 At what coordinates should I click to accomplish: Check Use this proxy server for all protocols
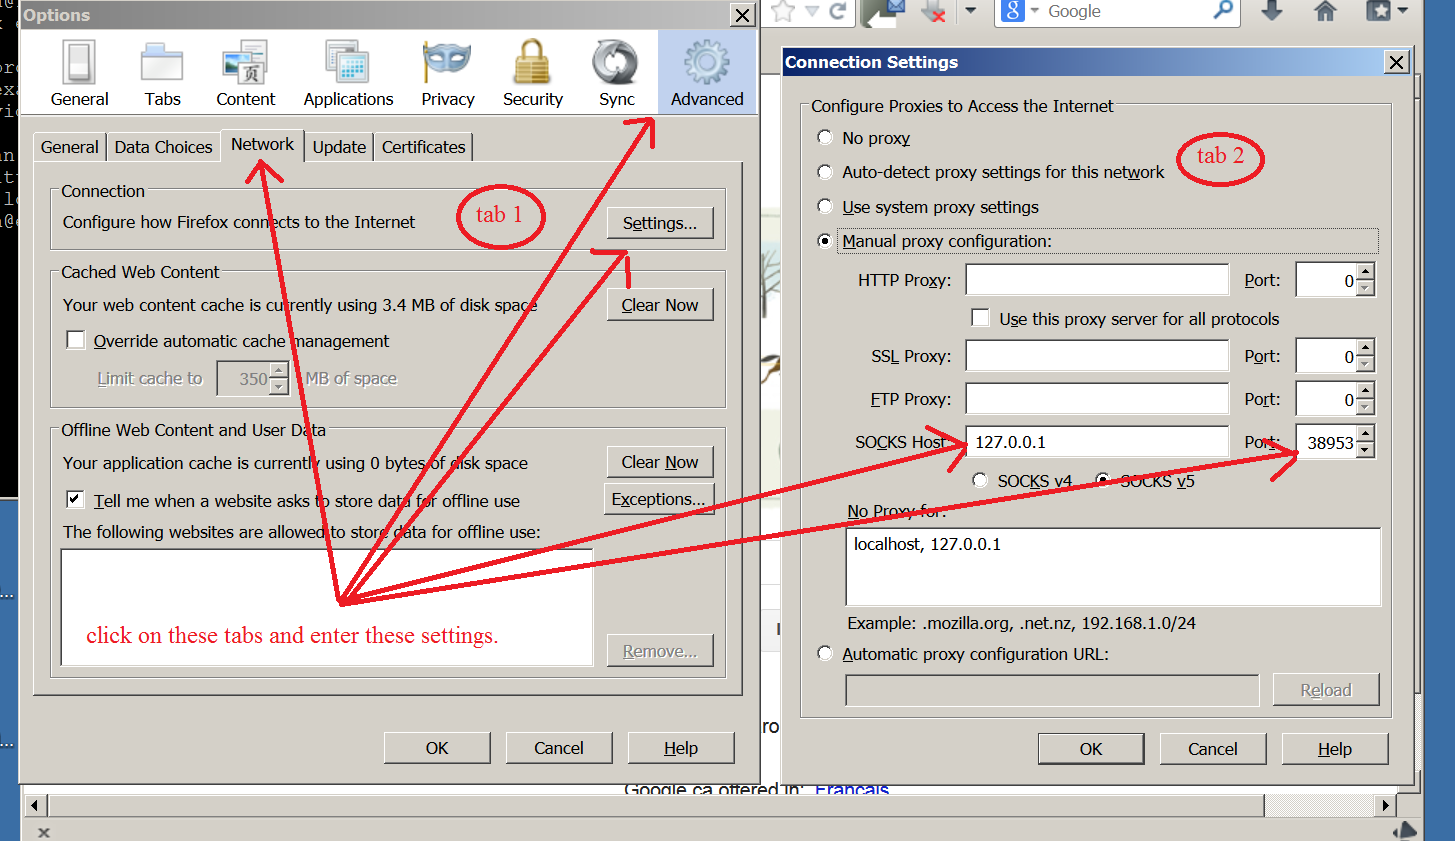pos(981,317)
